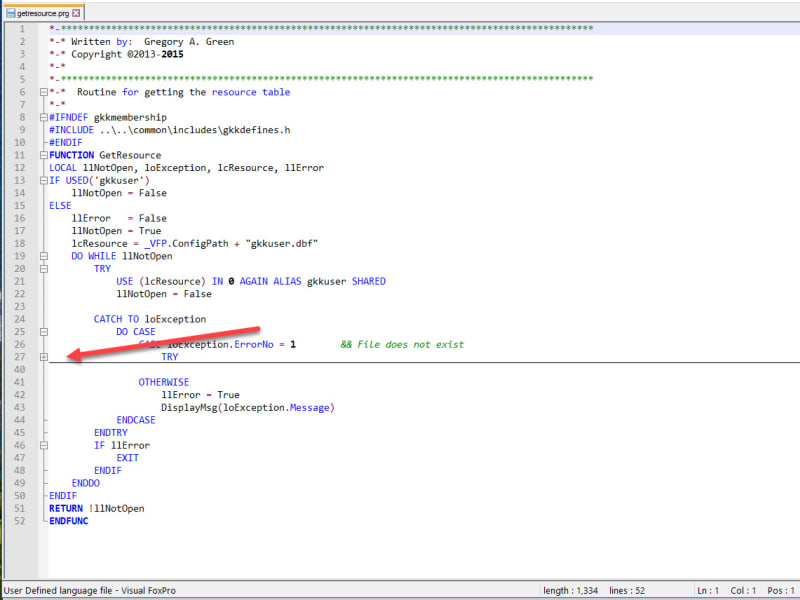The width and height of the screenshot is (800, 600).
Task: Click the ENDDO keyword
Action: tap(86, 483)
